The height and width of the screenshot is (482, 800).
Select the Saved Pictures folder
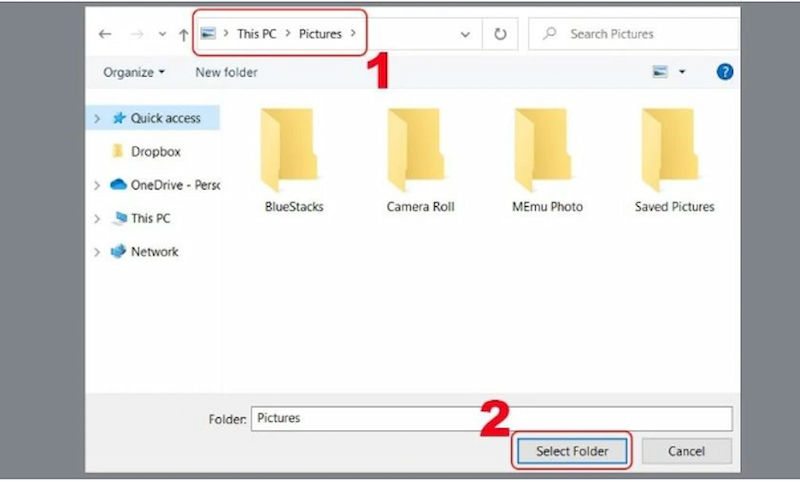[x=674, y=160]
